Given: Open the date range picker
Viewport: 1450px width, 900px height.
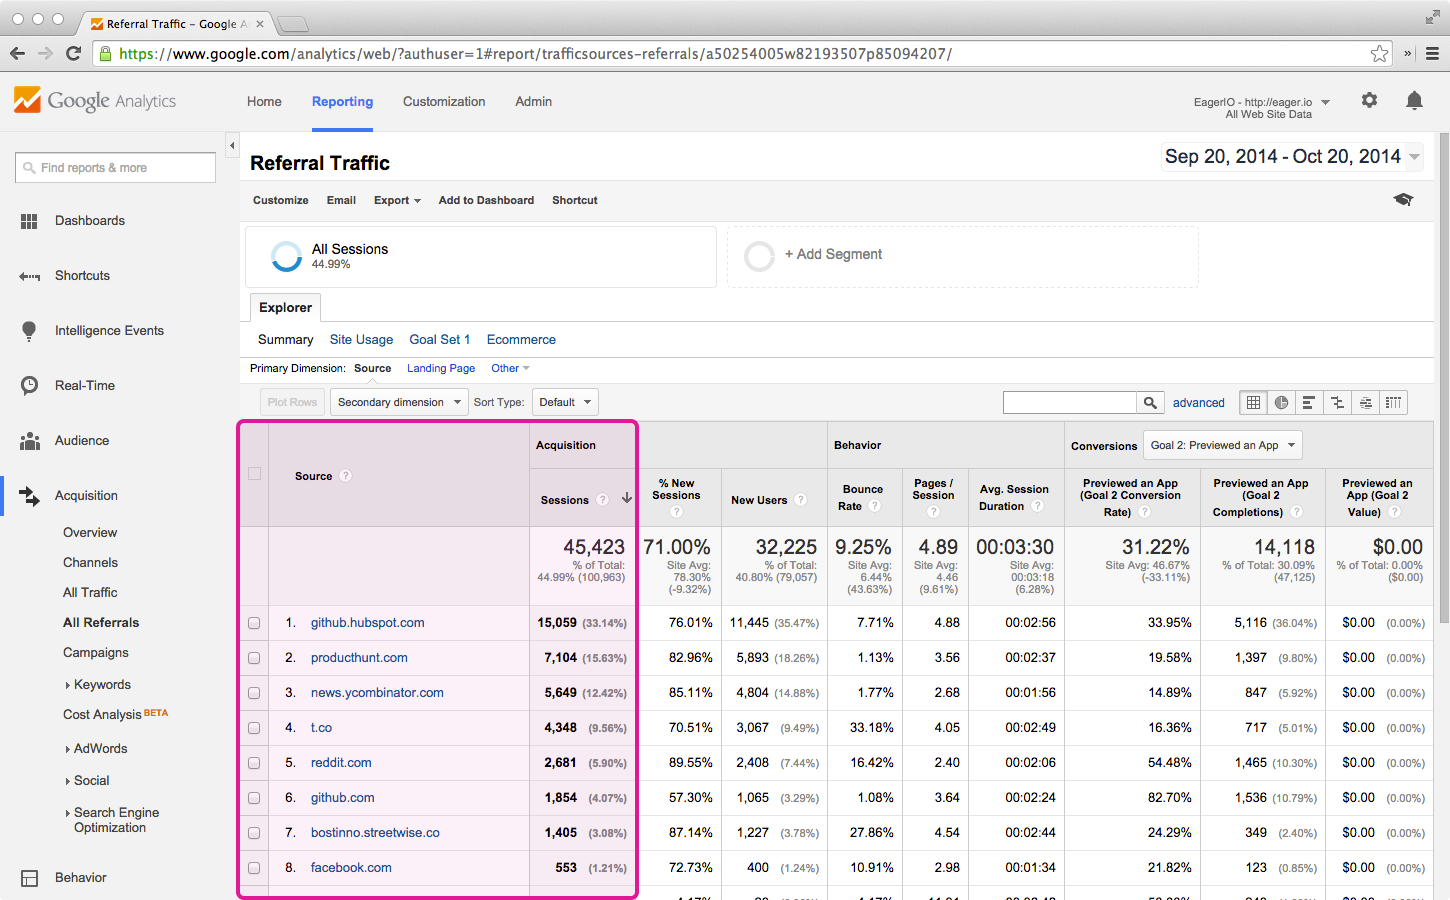Looking at the screenshot, I should 1292,157.
